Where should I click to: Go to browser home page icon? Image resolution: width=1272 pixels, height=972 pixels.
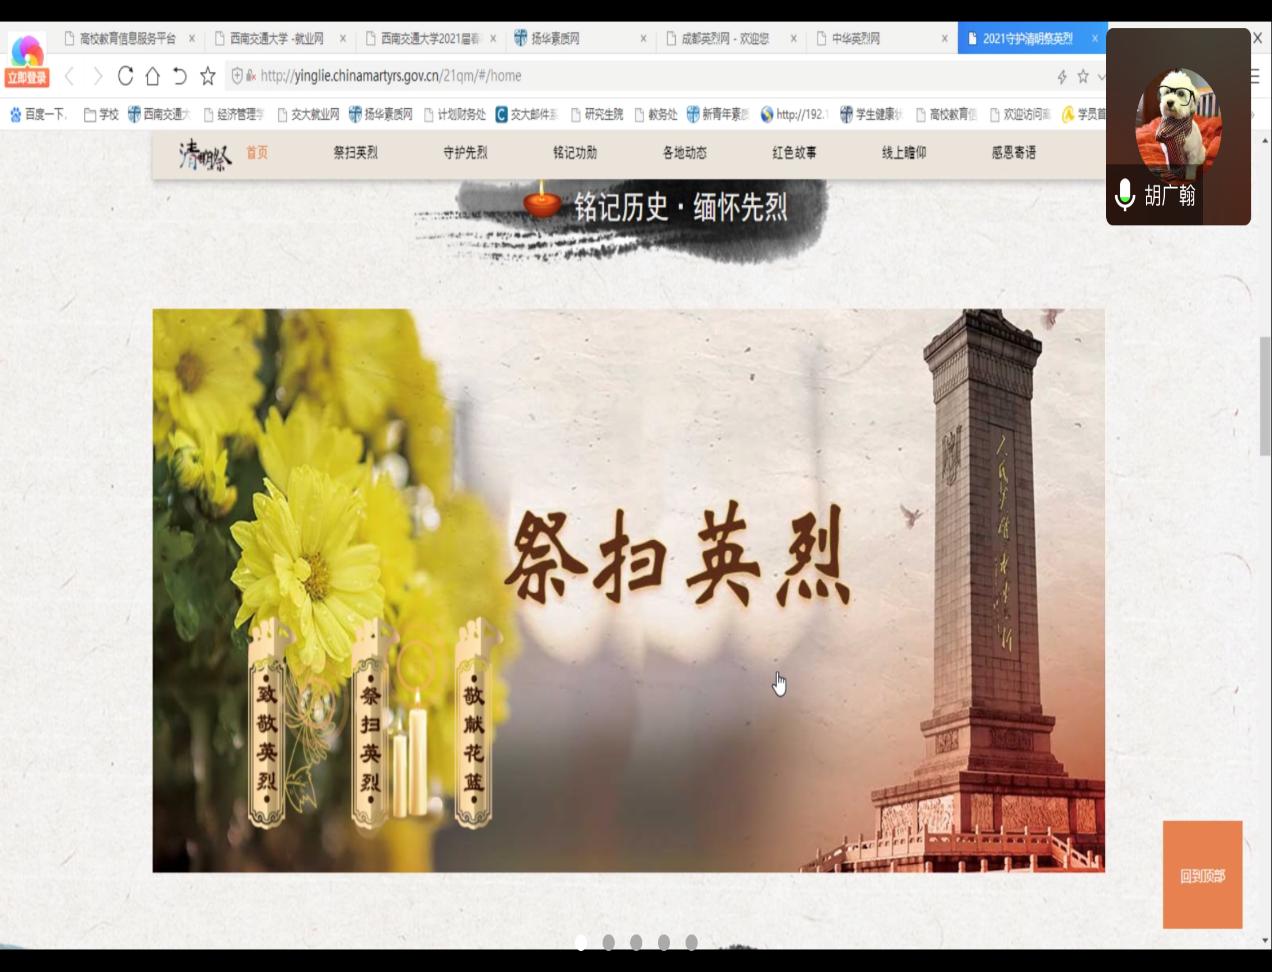[x=152, y=76]
